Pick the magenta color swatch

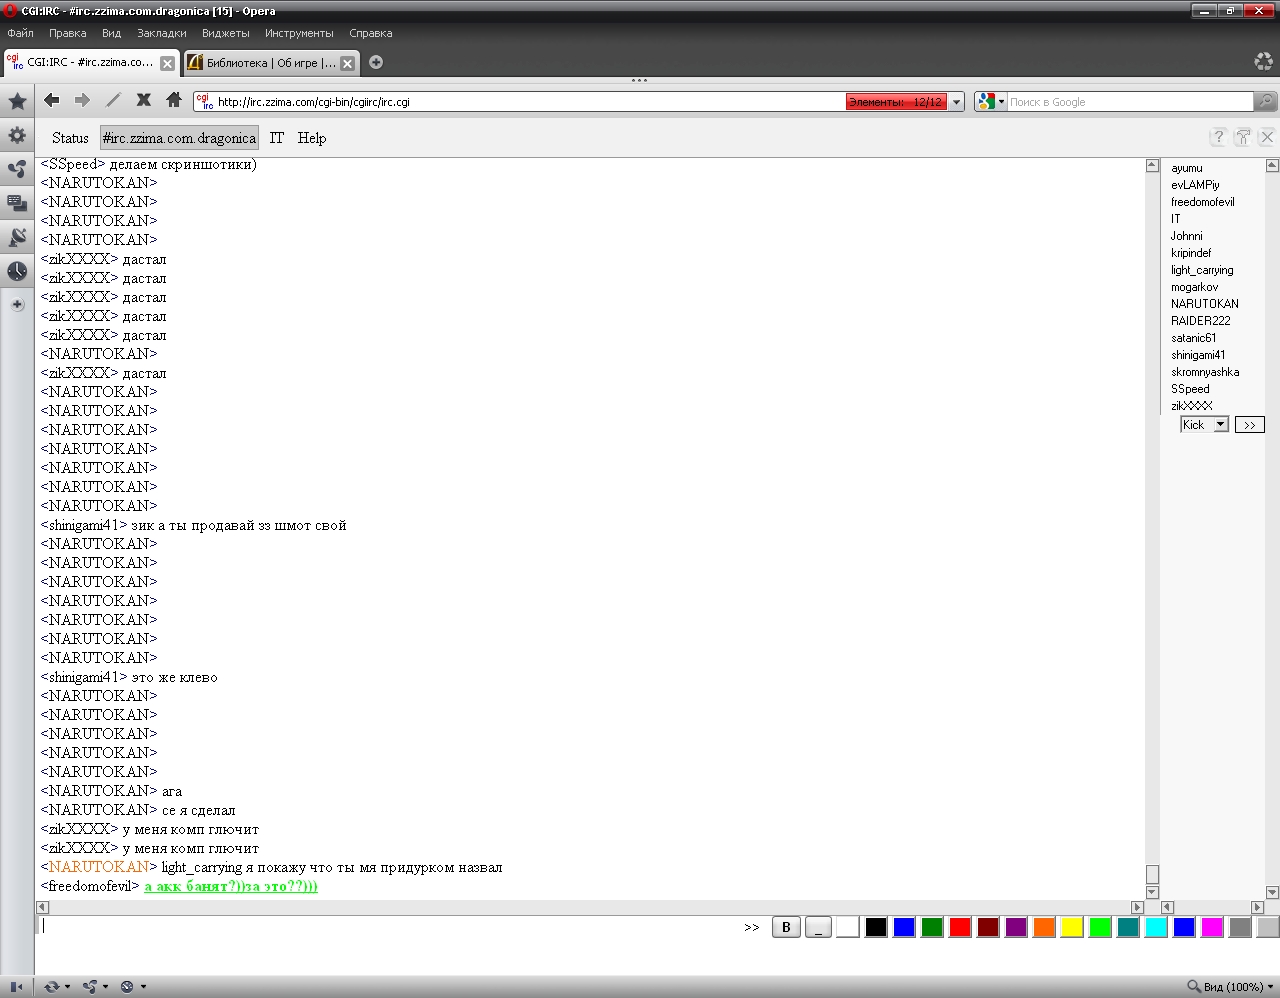click(x=1212, y=927)
